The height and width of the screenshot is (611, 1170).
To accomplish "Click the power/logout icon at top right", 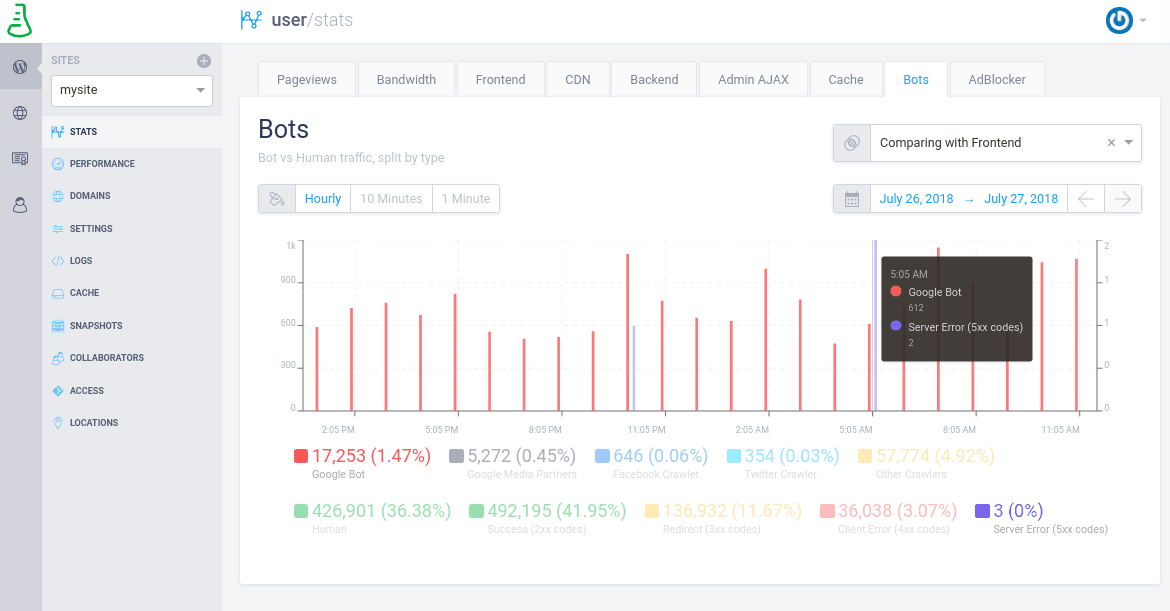I will point(1119,19).
